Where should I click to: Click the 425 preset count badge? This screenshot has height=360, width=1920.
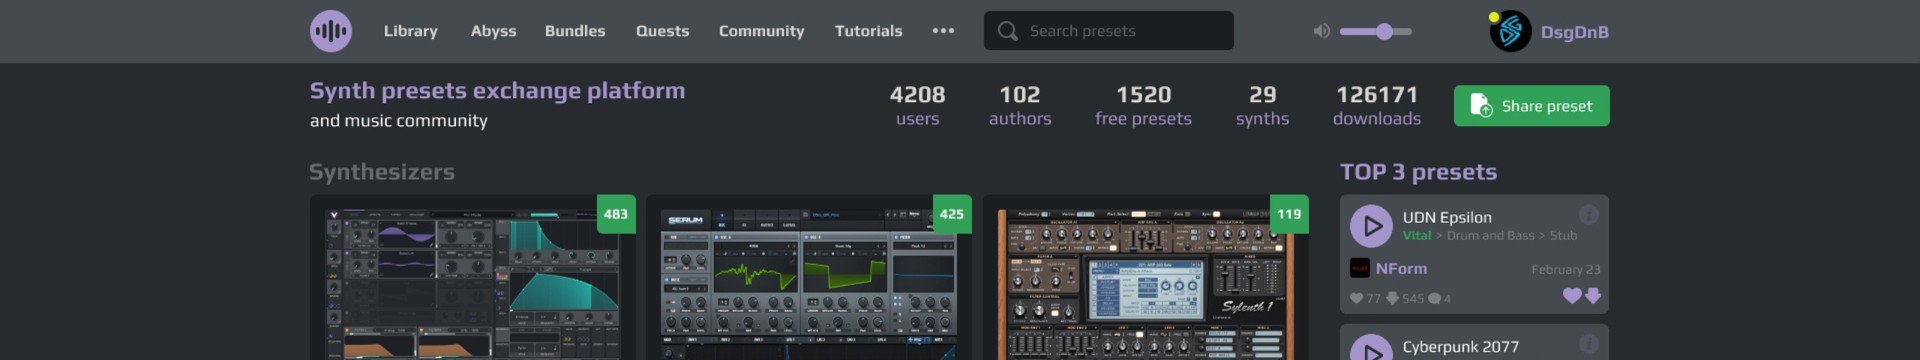coord(952,214)
